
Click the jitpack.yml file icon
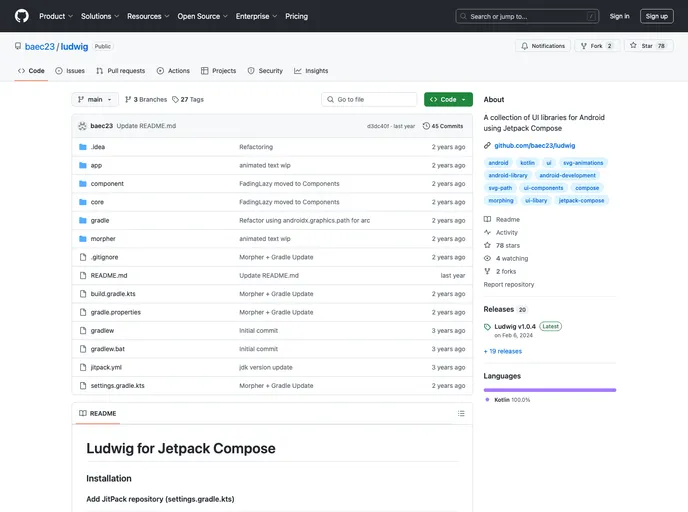click(82, 367)
